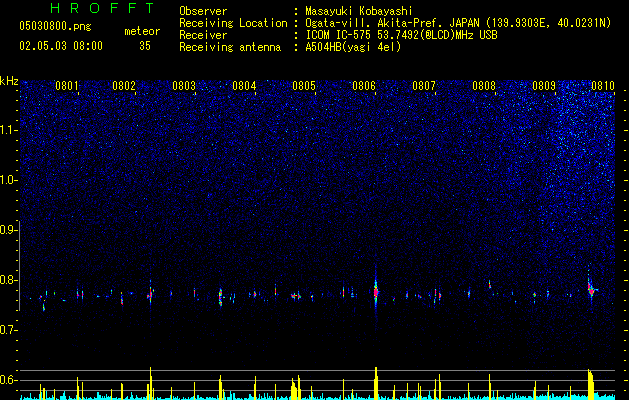Click the 0.7 kHz axis value
629x400 pixels.
tap(8, 330)
